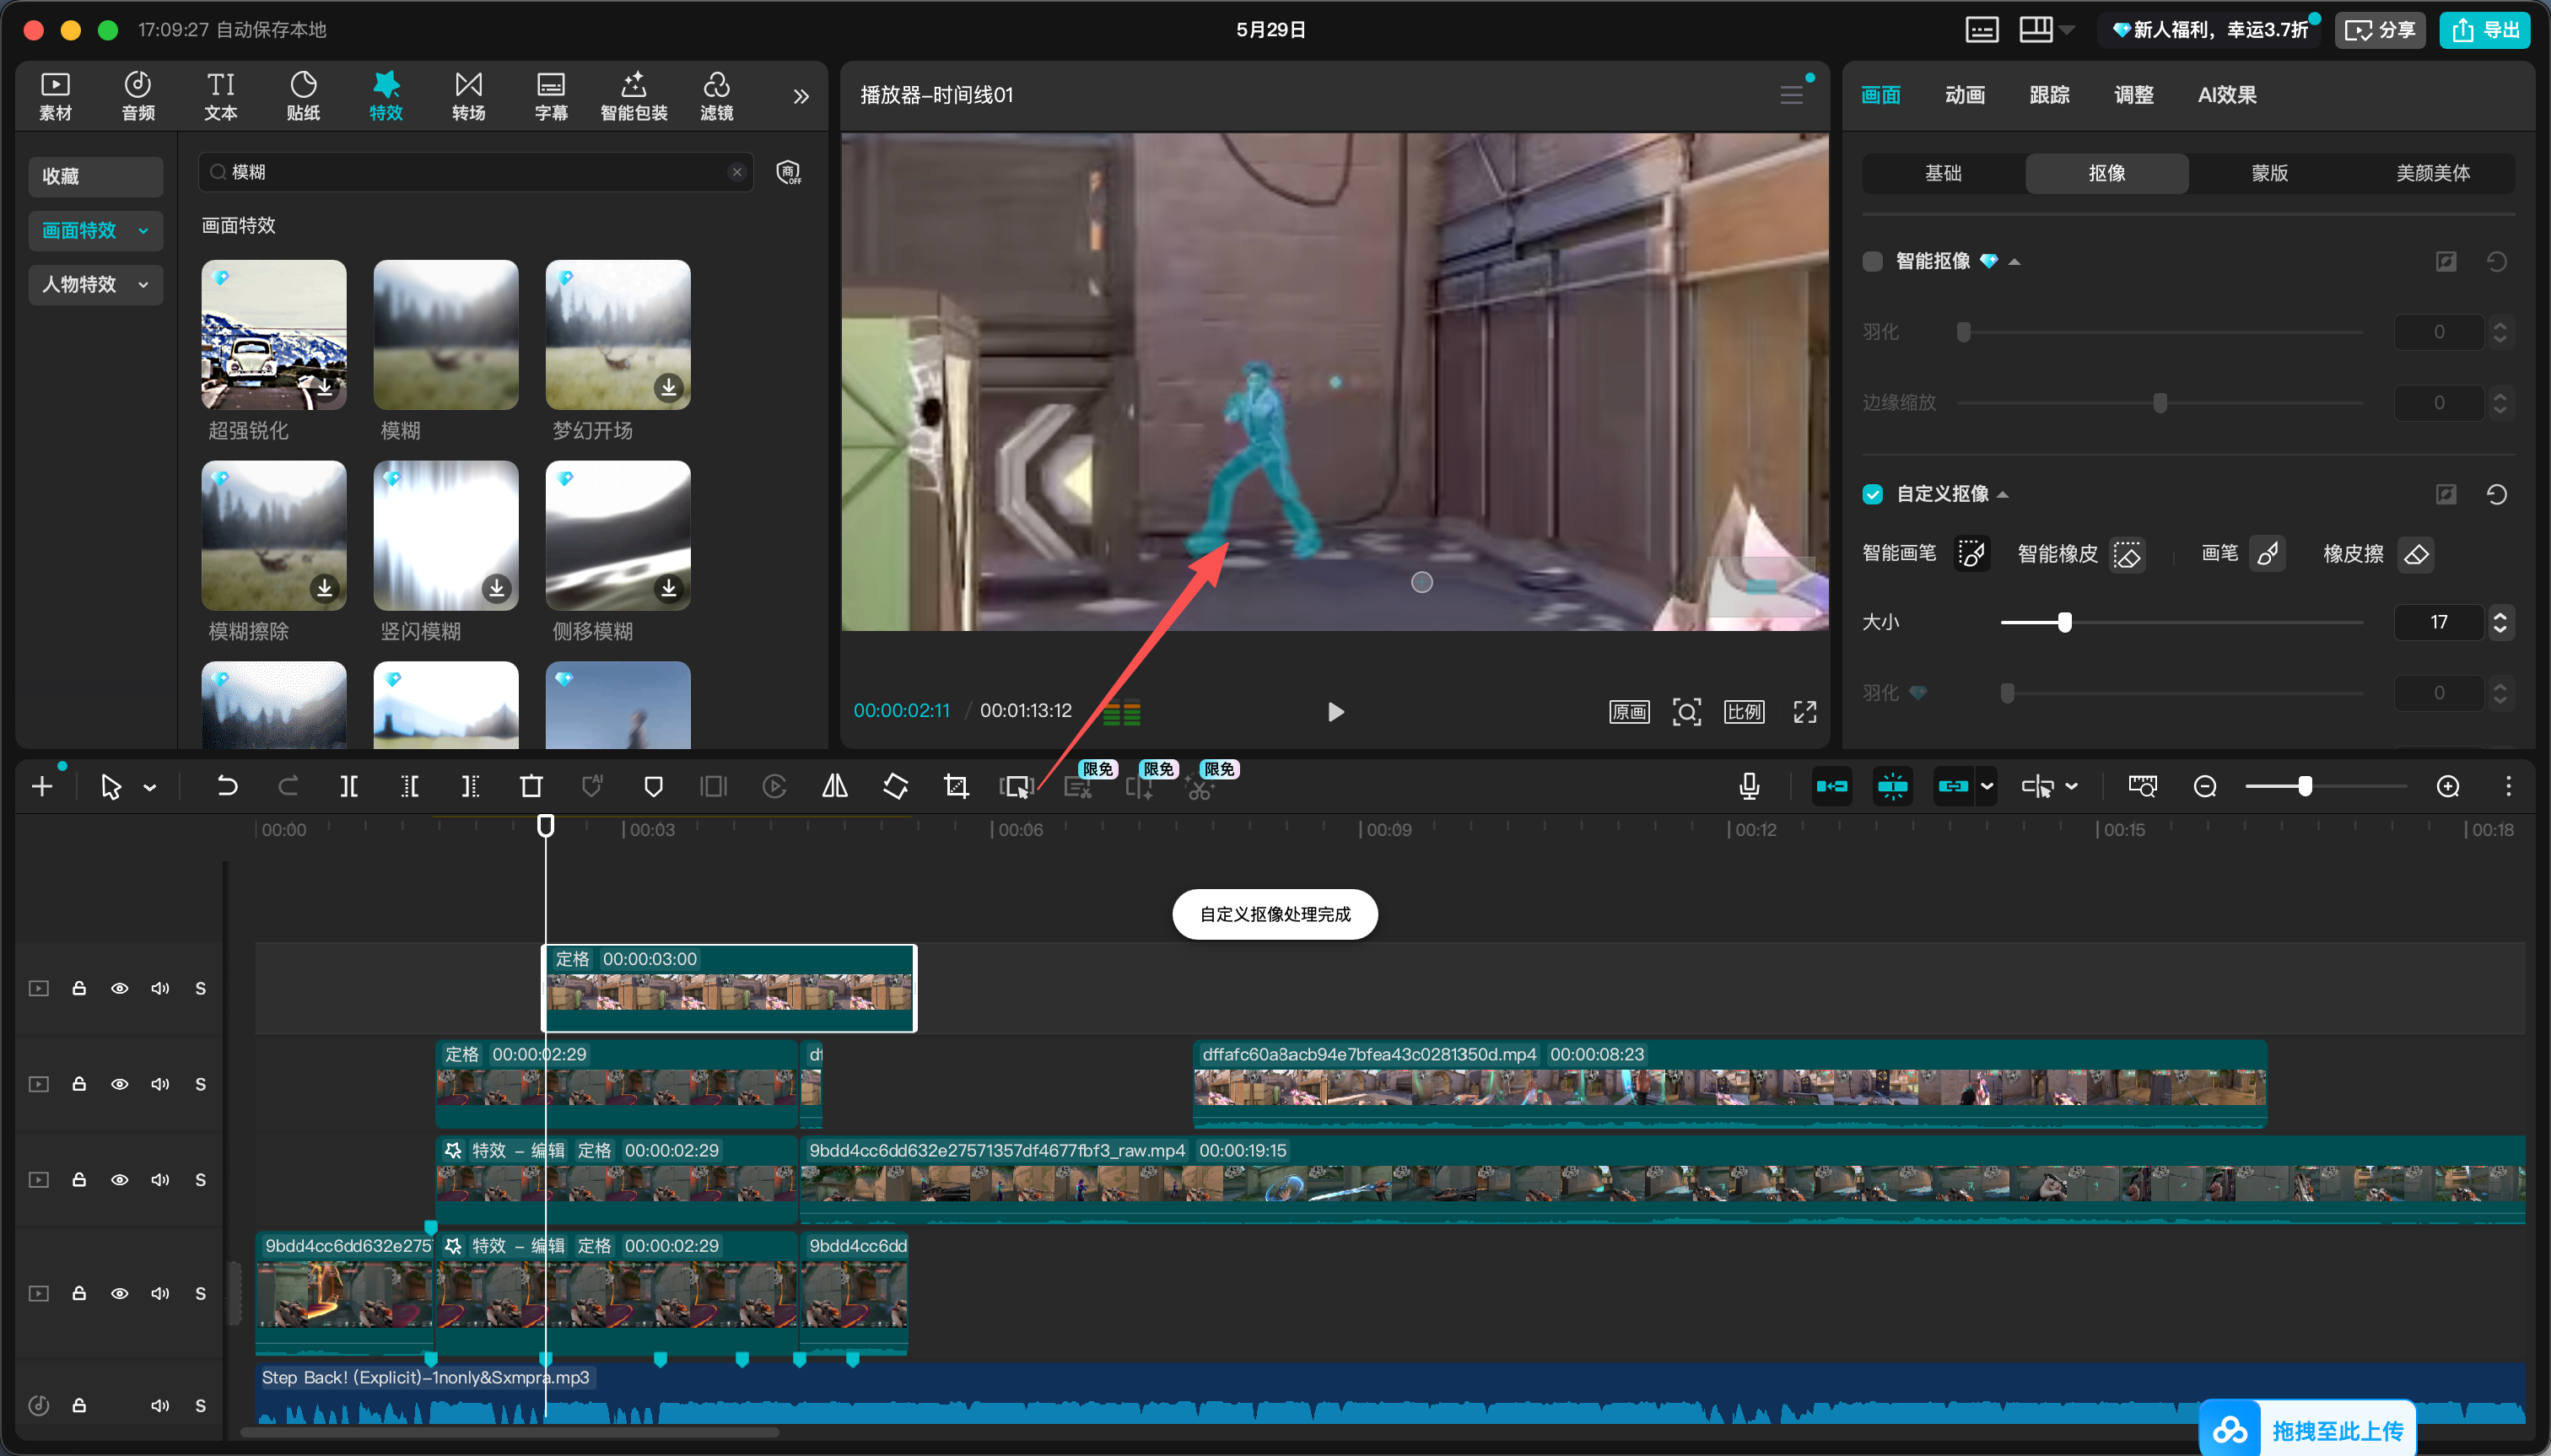The image size is (2551, 1456).
Task: Collapse the 自定义抠像 section arrow
Action: click(2003, 495)
